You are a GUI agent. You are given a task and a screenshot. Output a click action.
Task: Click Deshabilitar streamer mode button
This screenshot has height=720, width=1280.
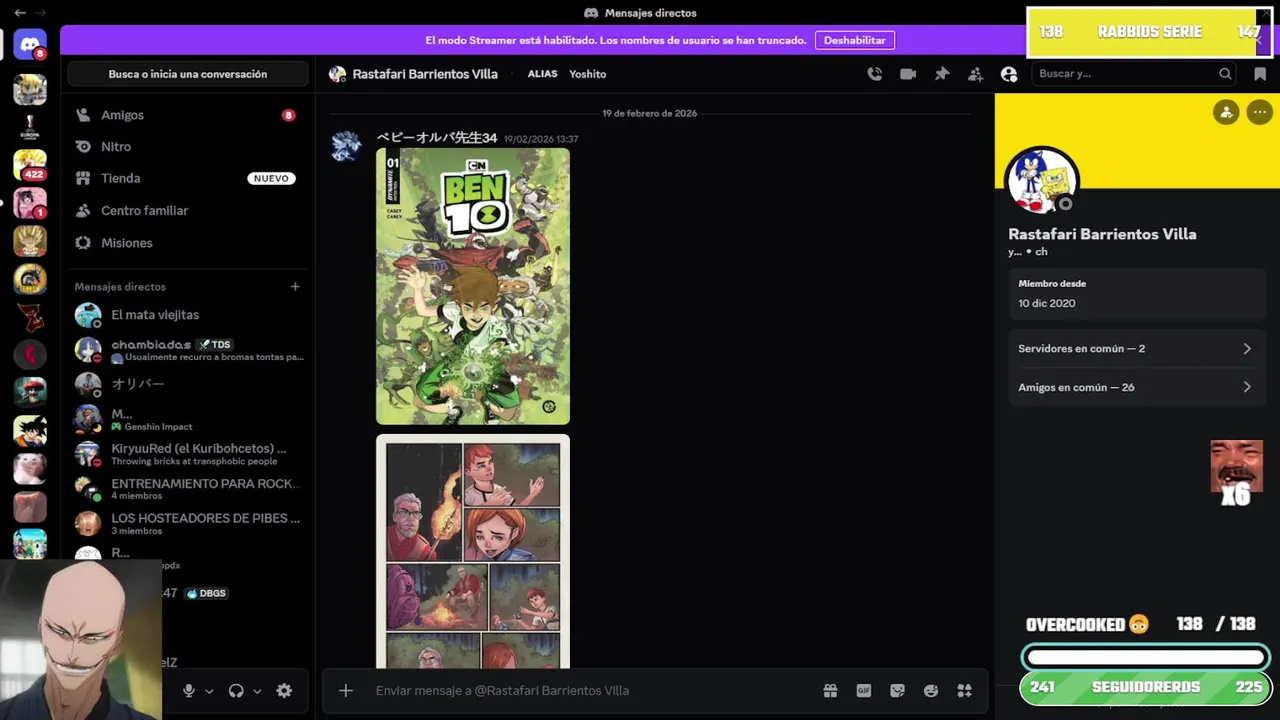(855, 40)
